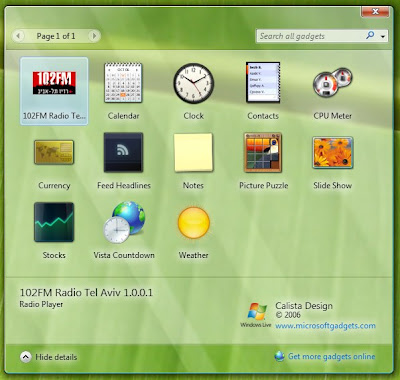Choose the Currency gadget icon
Screen dimensions: 400x380
pyautogui.click(x=54, y=152)
